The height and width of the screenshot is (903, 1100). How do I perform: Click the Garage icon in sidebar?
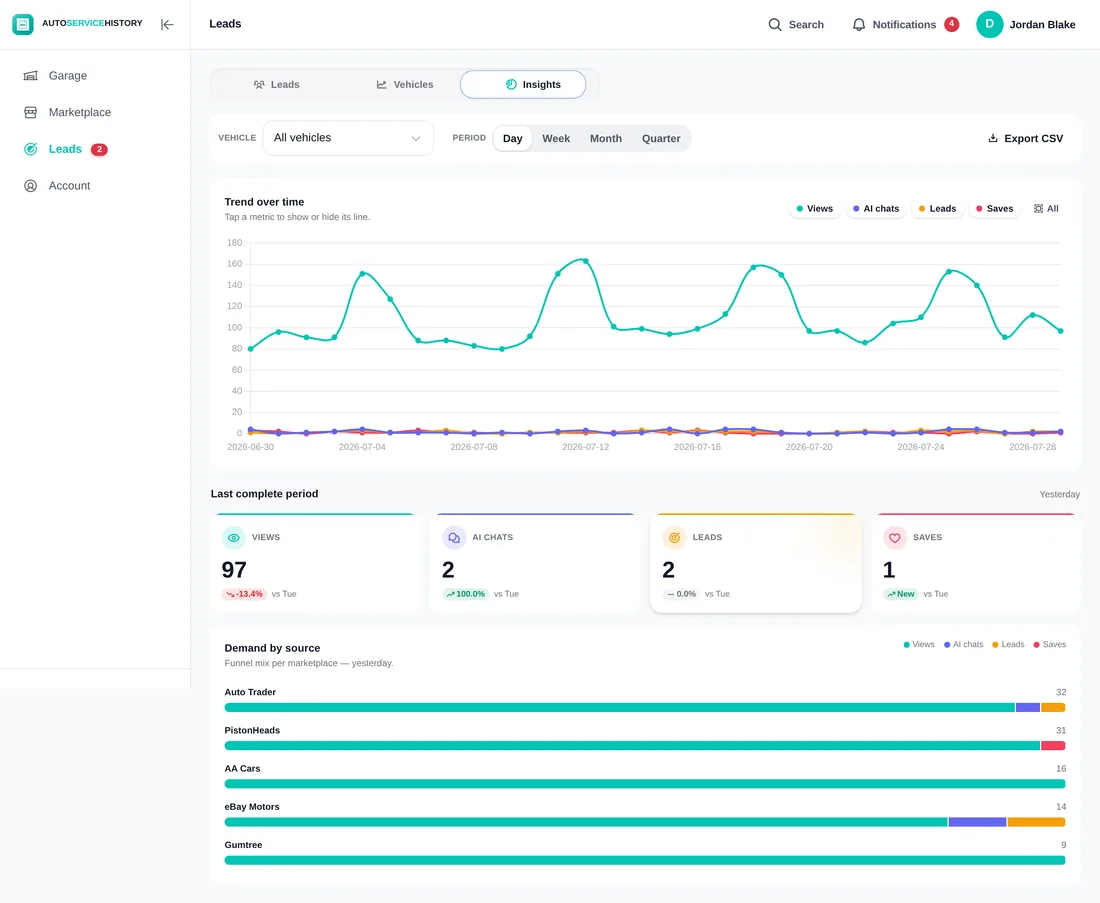[30, 76]
